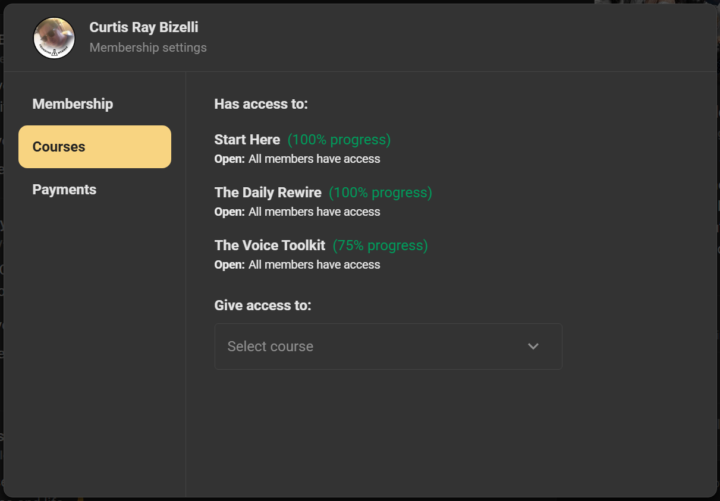The image size is (720, 501).
Task: Click the Start Here 100% progress text
Action: tap(339, 140)
